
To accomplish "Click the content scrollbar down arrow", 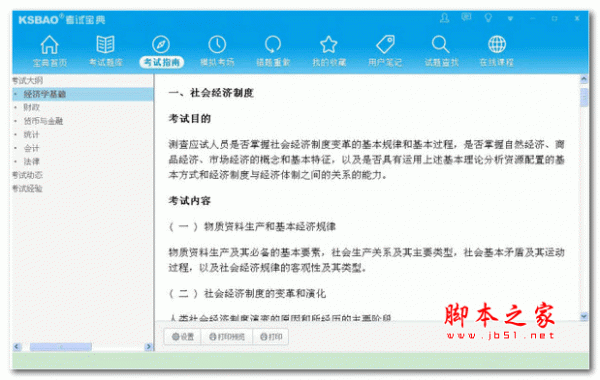I will pyautogui.click(x=584, y=316).
